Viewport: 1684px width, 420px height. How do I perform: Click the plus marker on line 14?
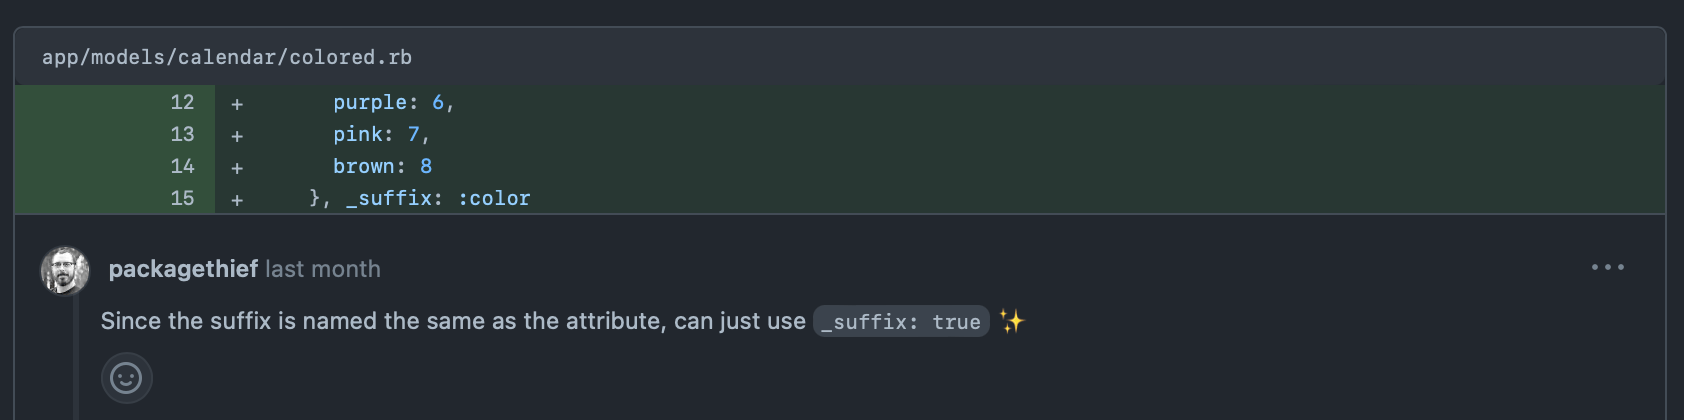tap(237, 167)
